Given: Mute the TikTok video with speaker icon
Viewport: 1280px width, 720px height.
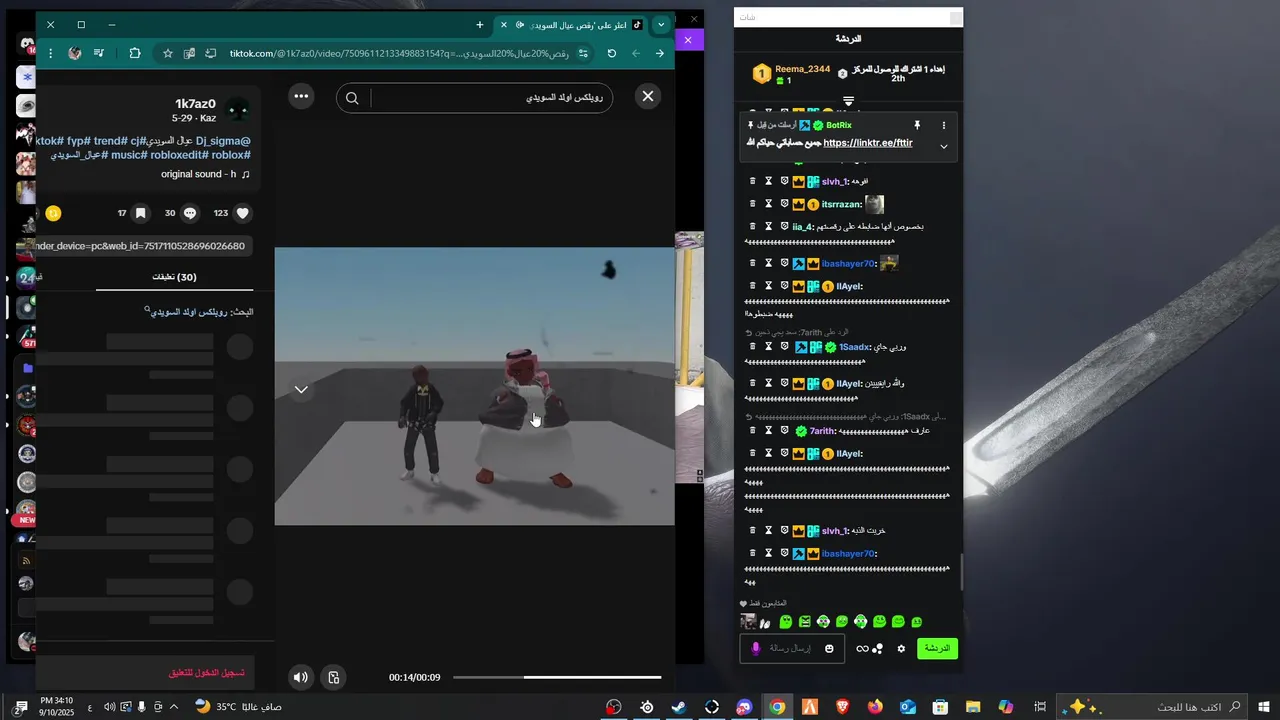Looking at the screenshot, I should pos(300,677).
